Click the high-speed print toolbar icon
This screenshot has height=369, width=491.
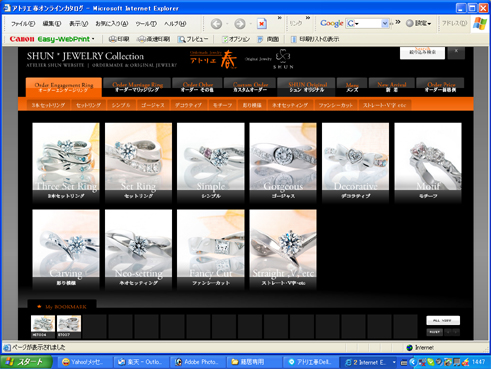click(x=154, y=39)
